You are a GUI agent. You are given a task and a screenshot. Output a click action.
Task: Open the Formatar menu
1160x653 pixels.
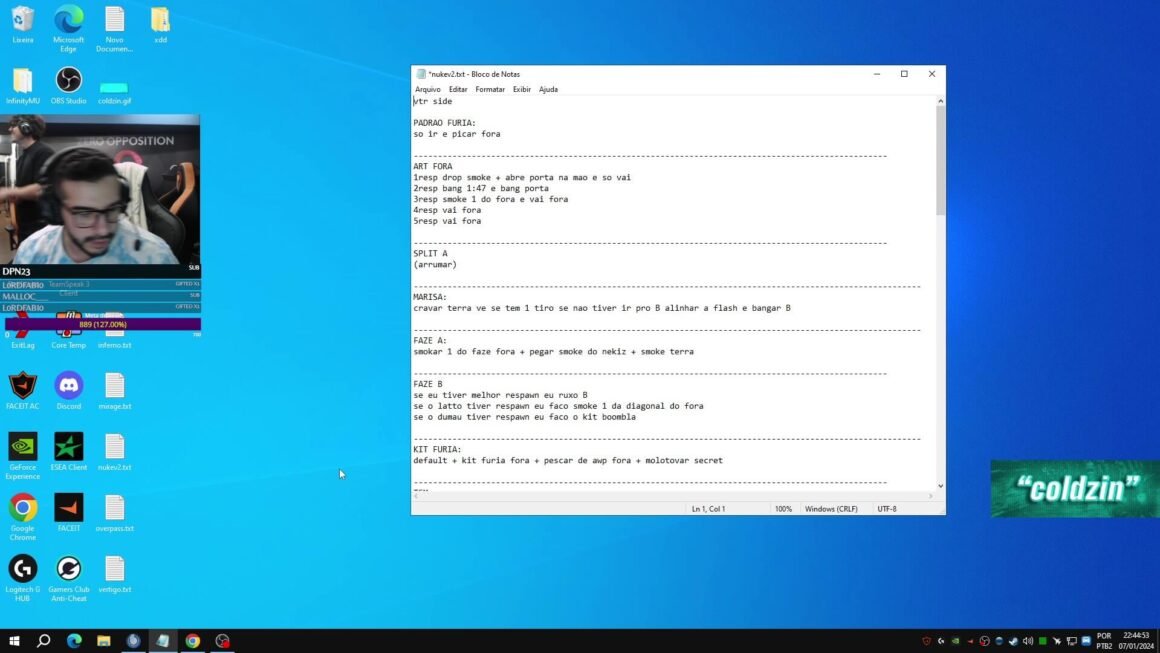(490, 89)
